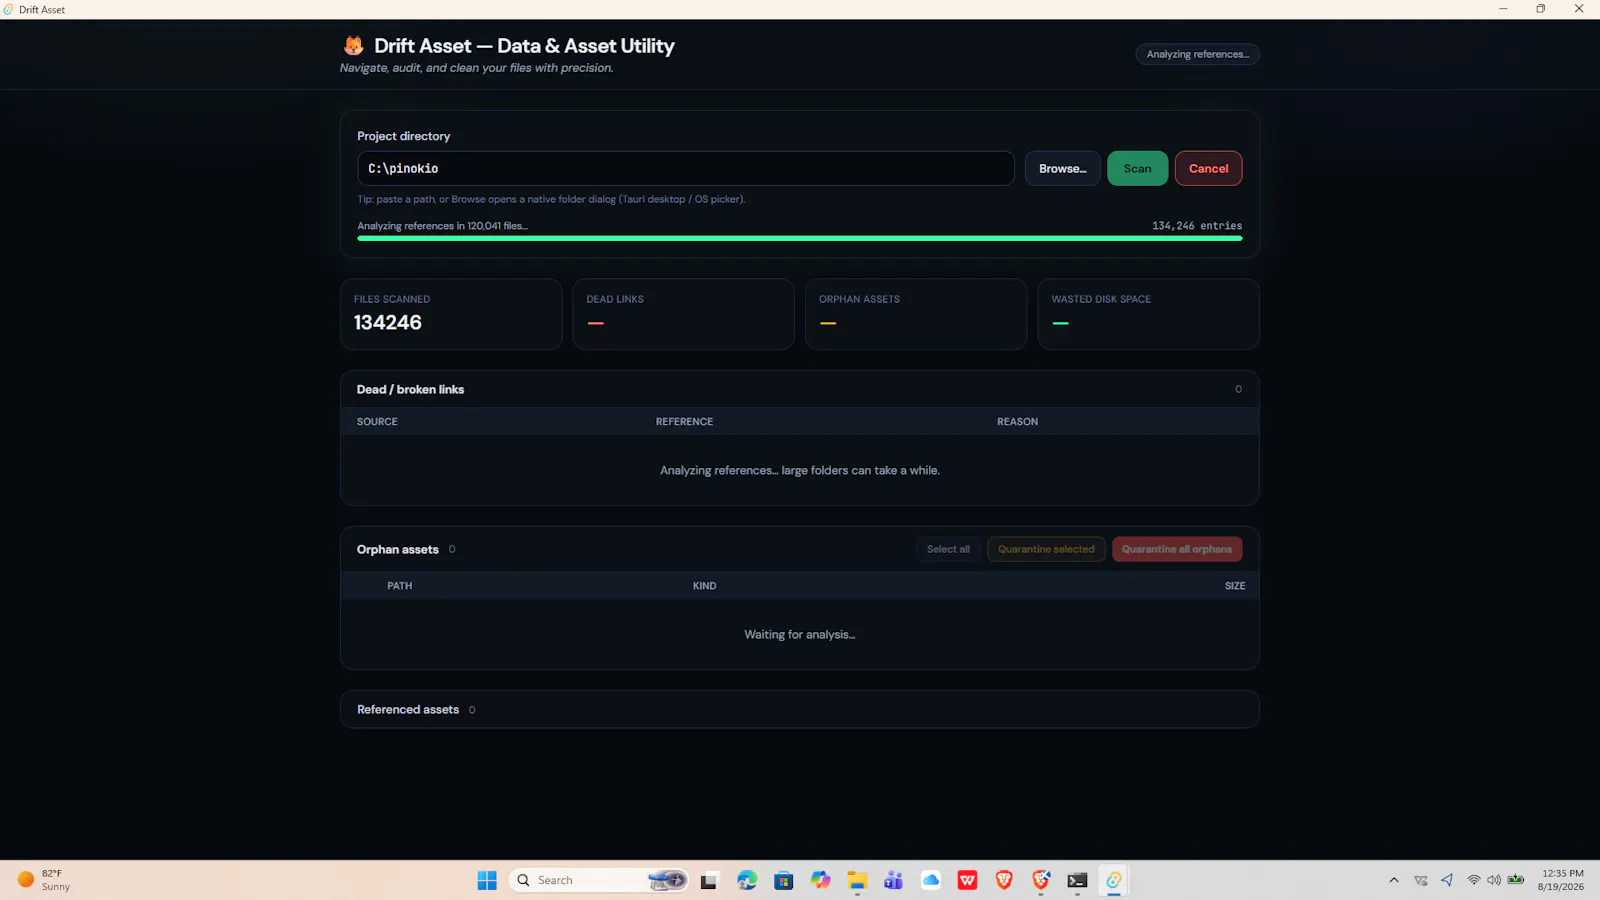Open Microsoft Edge from the taskbar
1600x900 pixels.
747,880
